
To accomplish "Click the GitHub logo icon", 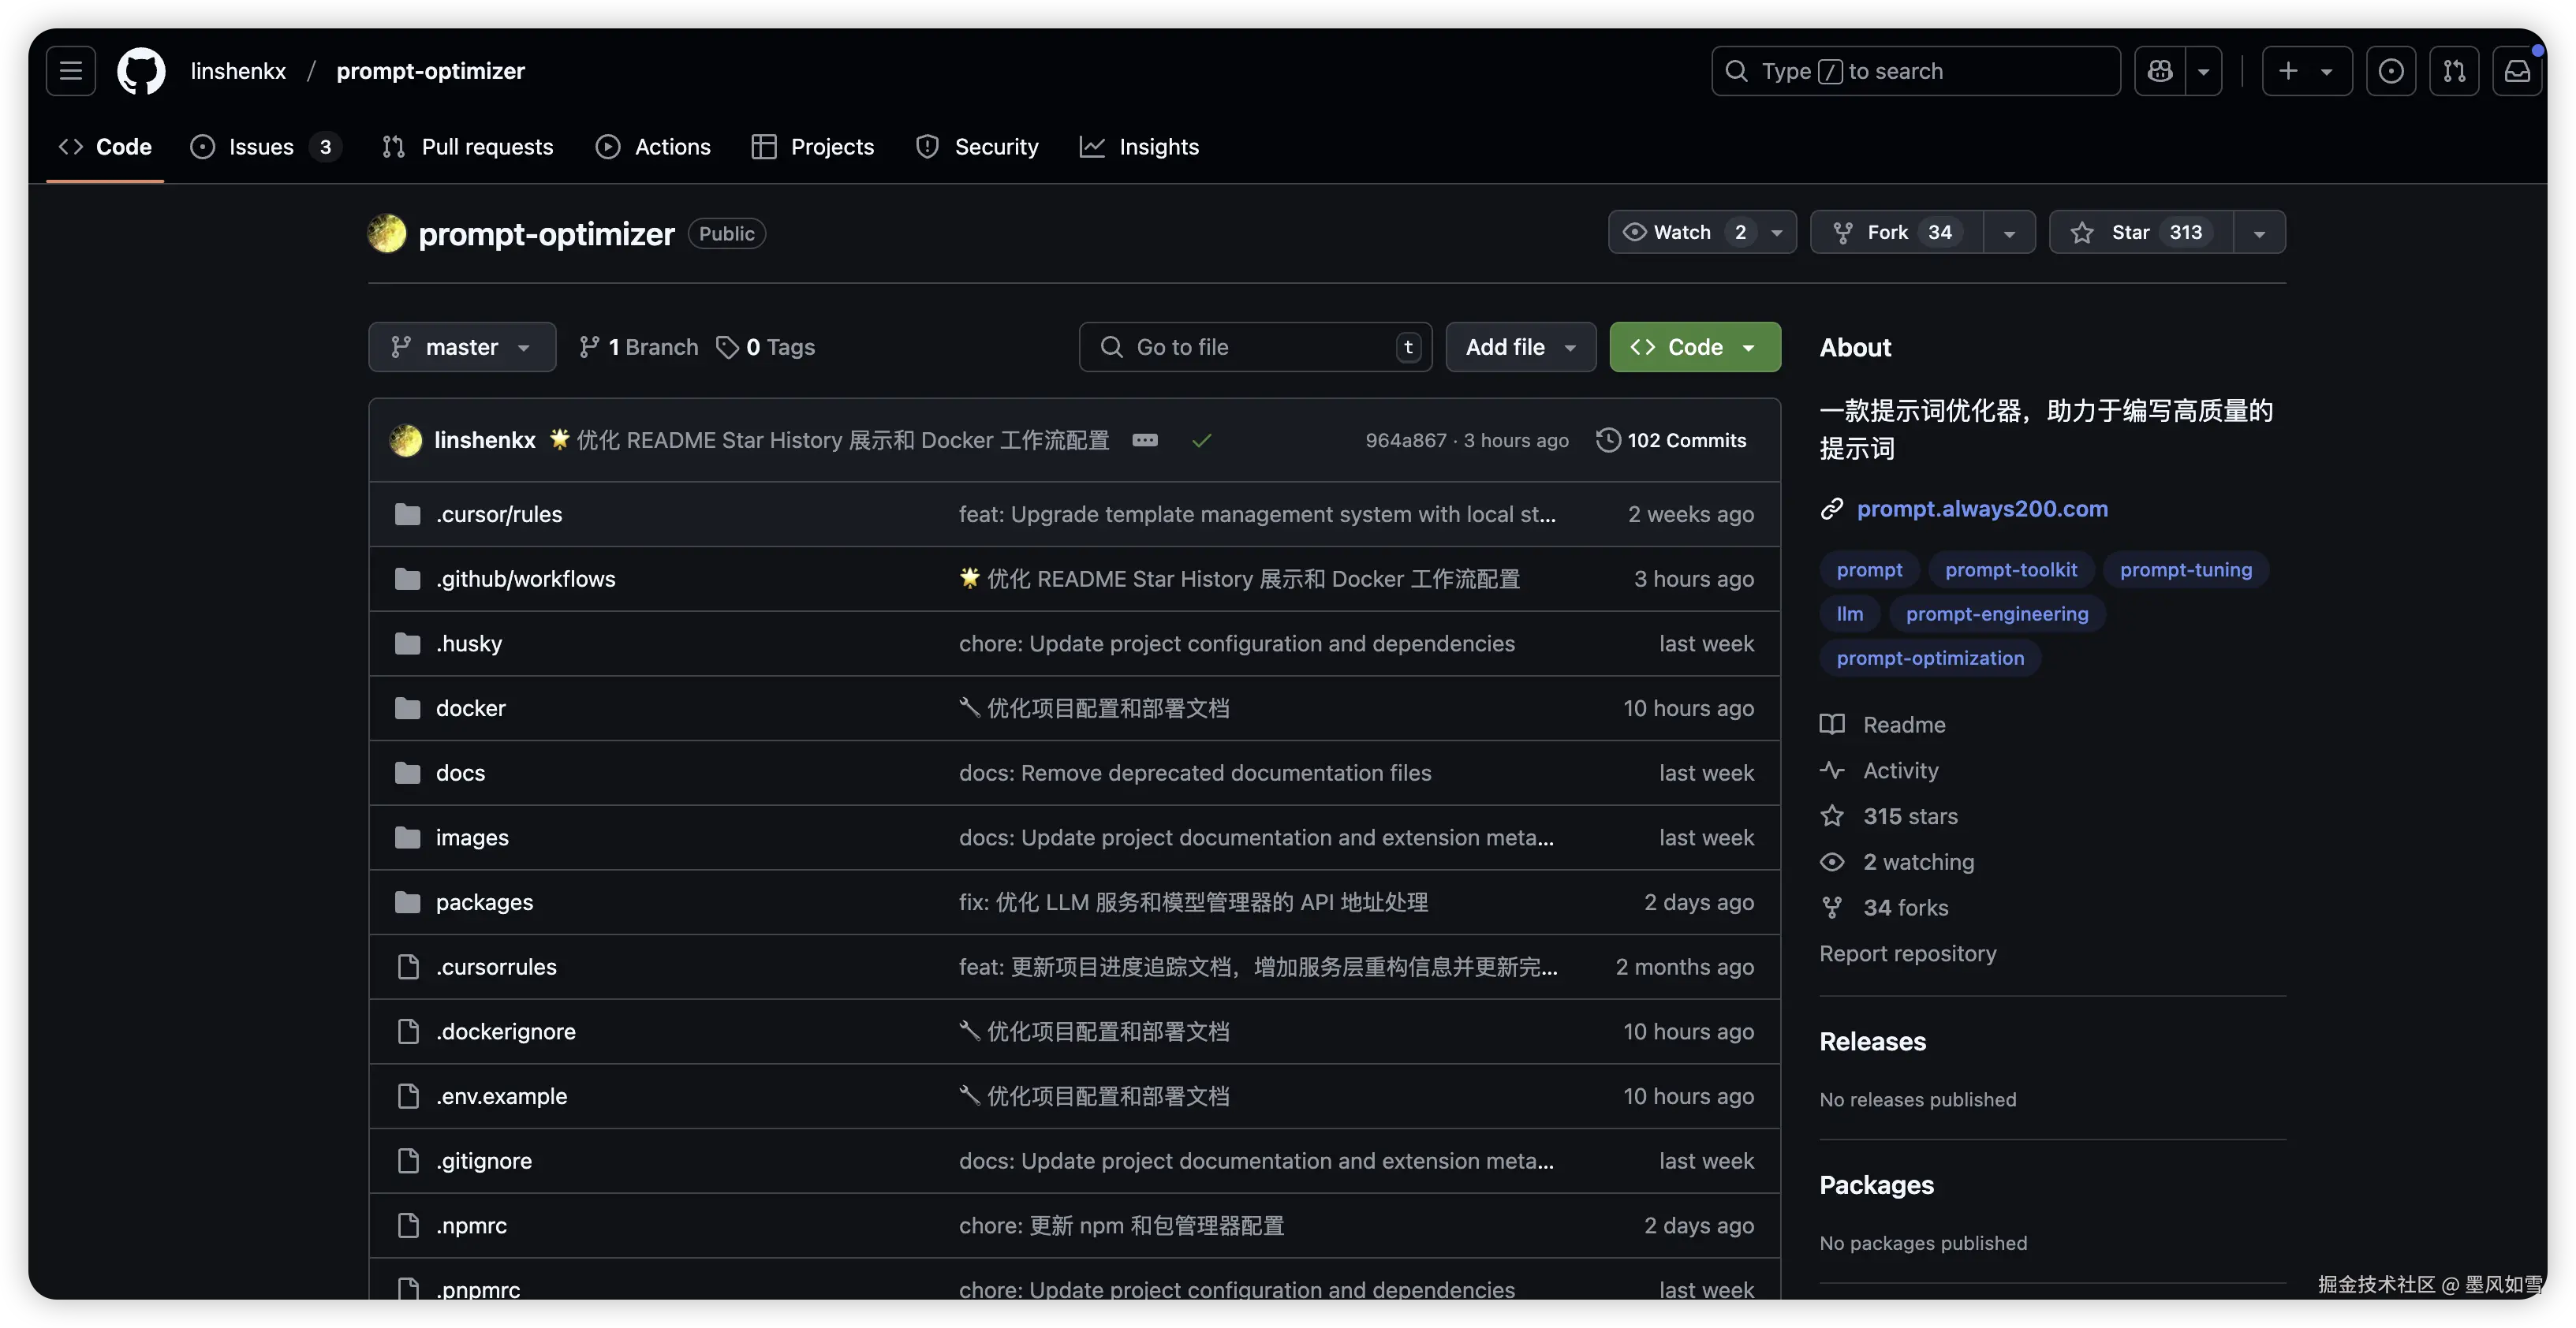I will coord(141,71).
